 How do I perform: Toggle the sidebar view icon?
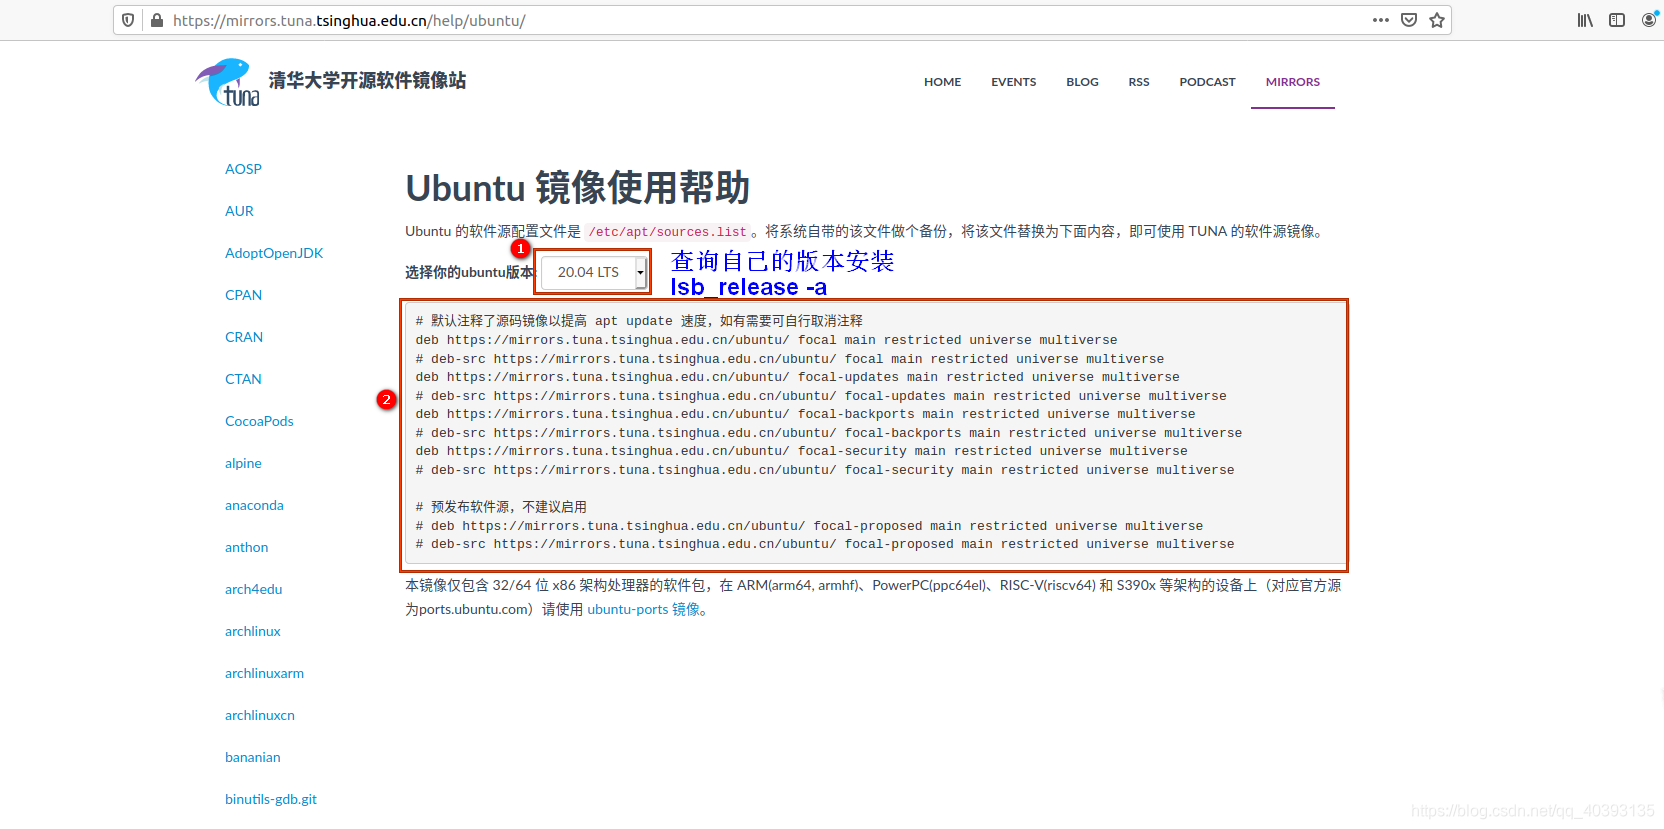[x=1617, y=20]
